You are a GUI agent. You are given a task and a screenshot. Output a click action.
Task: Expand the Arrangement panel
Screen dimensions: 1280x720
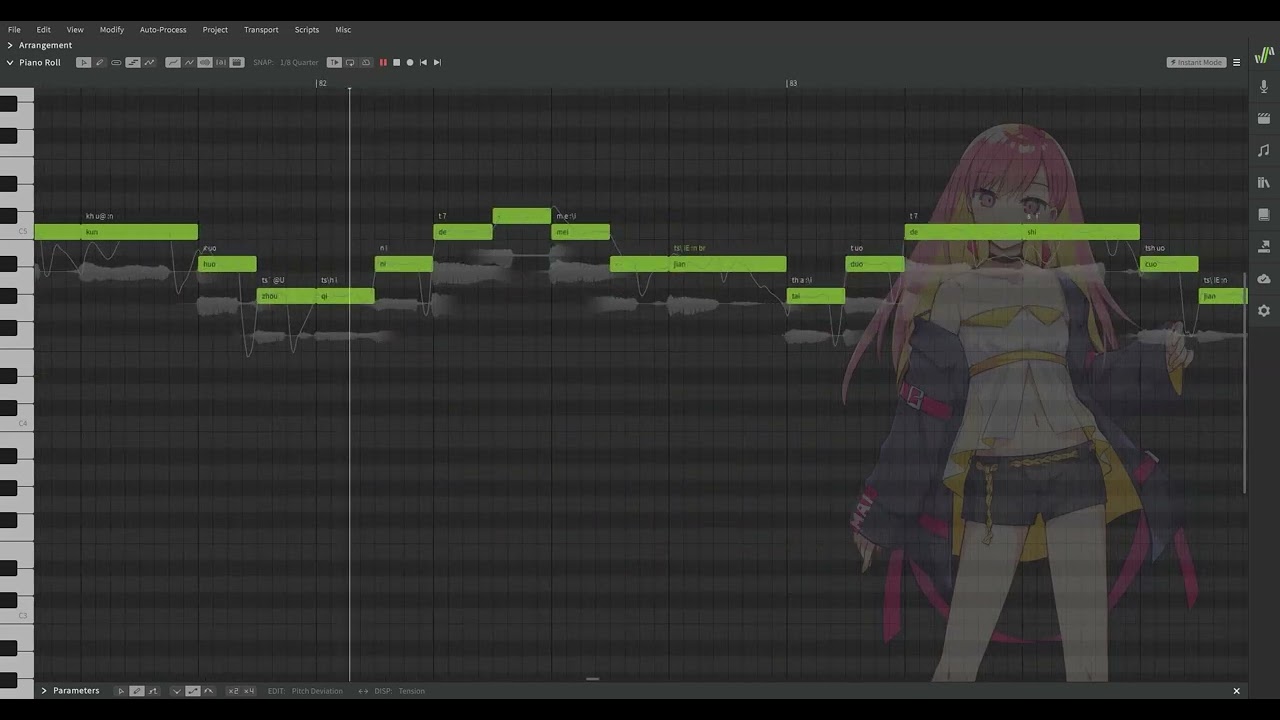coord(10,45)
